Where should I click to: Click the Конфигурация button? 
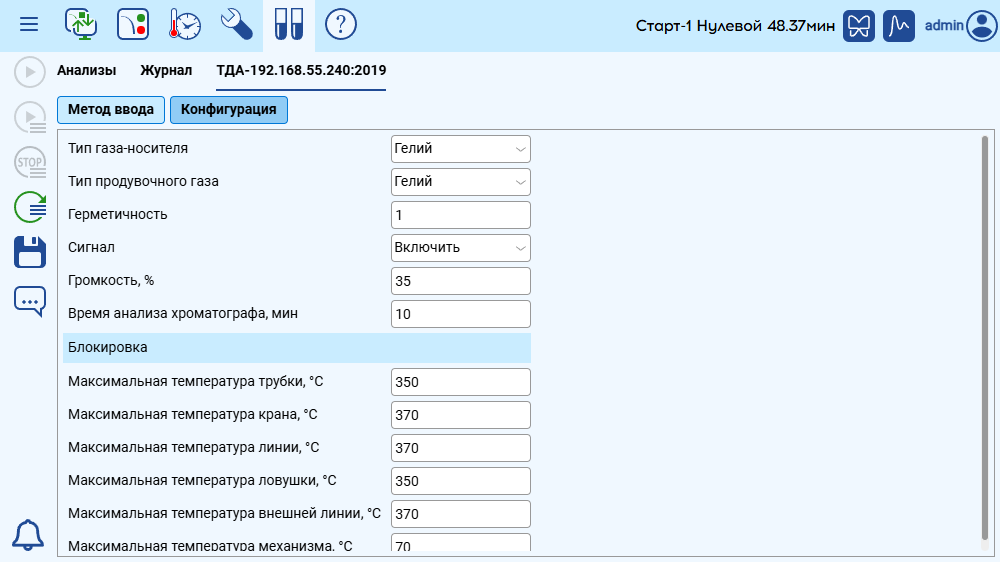click(229, 110)
